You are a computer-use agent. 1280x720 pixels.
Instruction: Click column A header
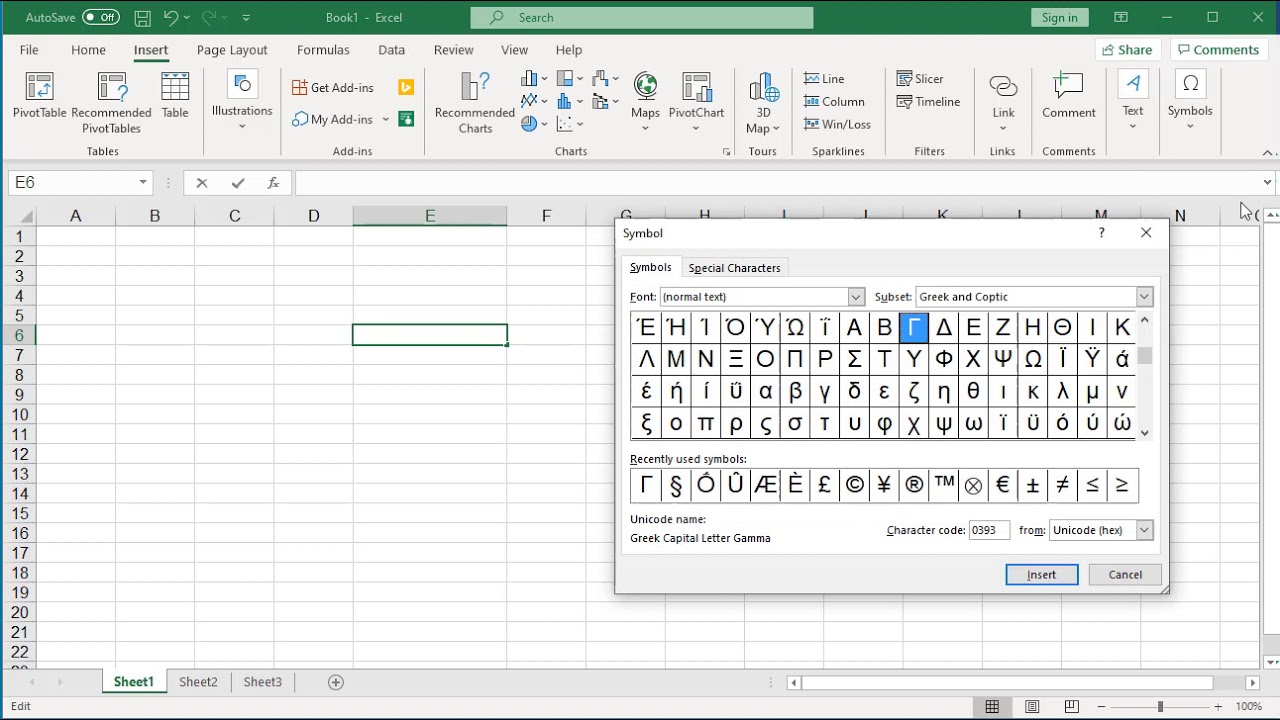tap(75, 216)
